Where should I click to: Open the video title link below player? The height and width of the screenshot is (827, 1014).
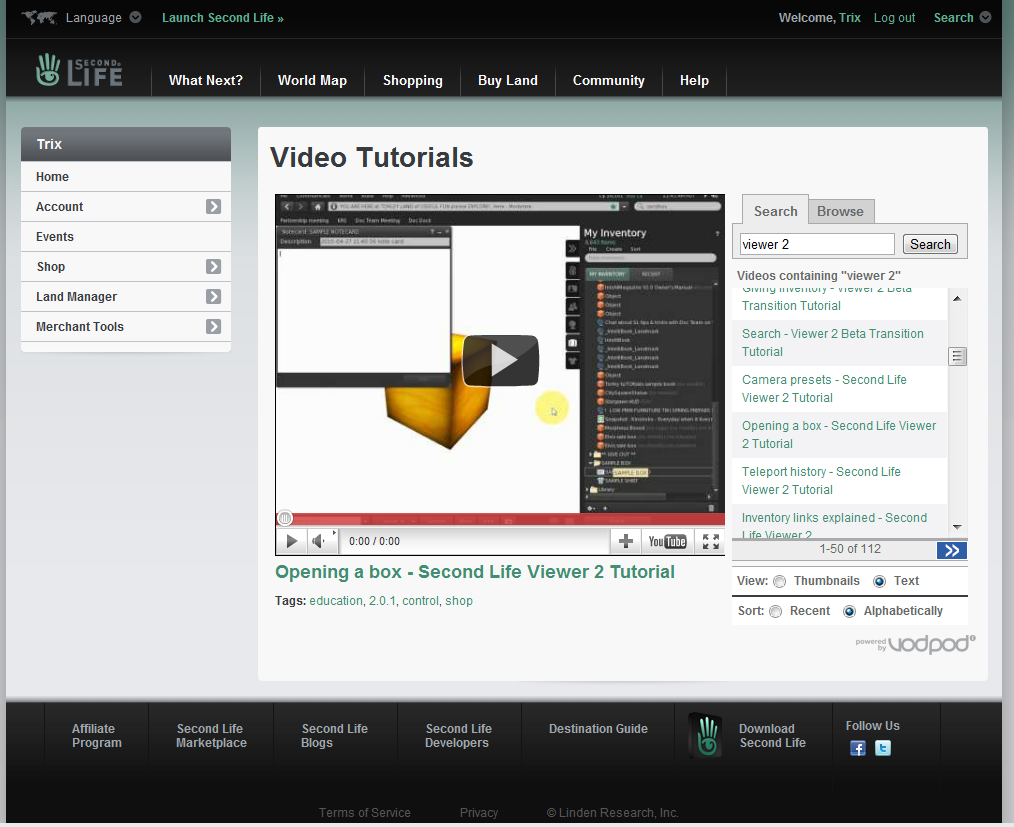pyautogui.click(x=475, y=572)
